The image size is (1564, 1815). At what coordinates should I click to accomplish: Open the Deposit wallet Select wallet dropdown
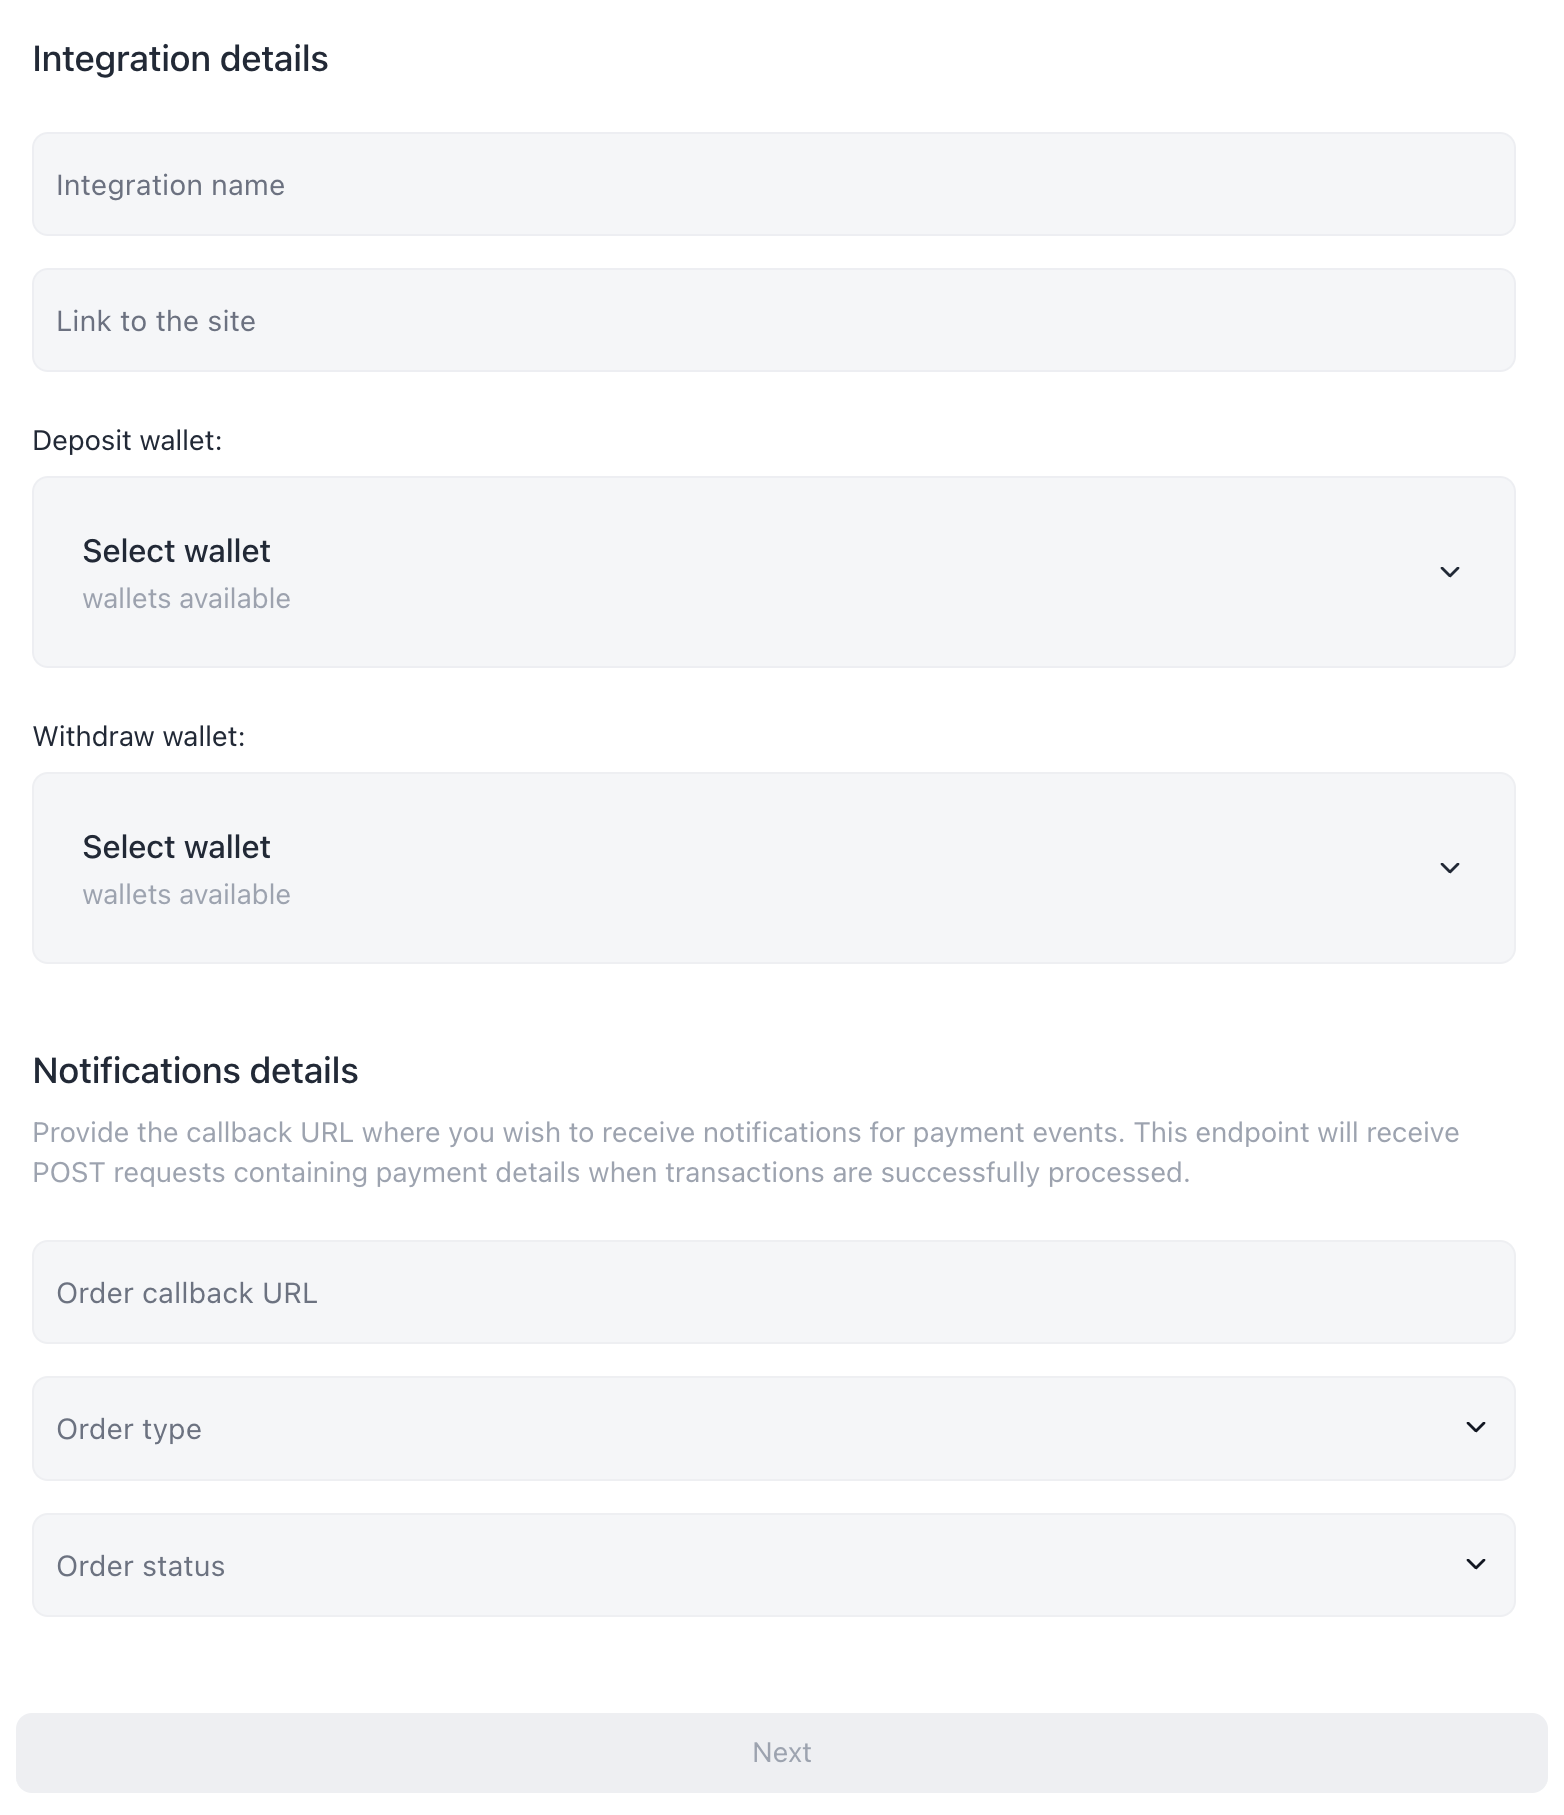tap(773, 572)
